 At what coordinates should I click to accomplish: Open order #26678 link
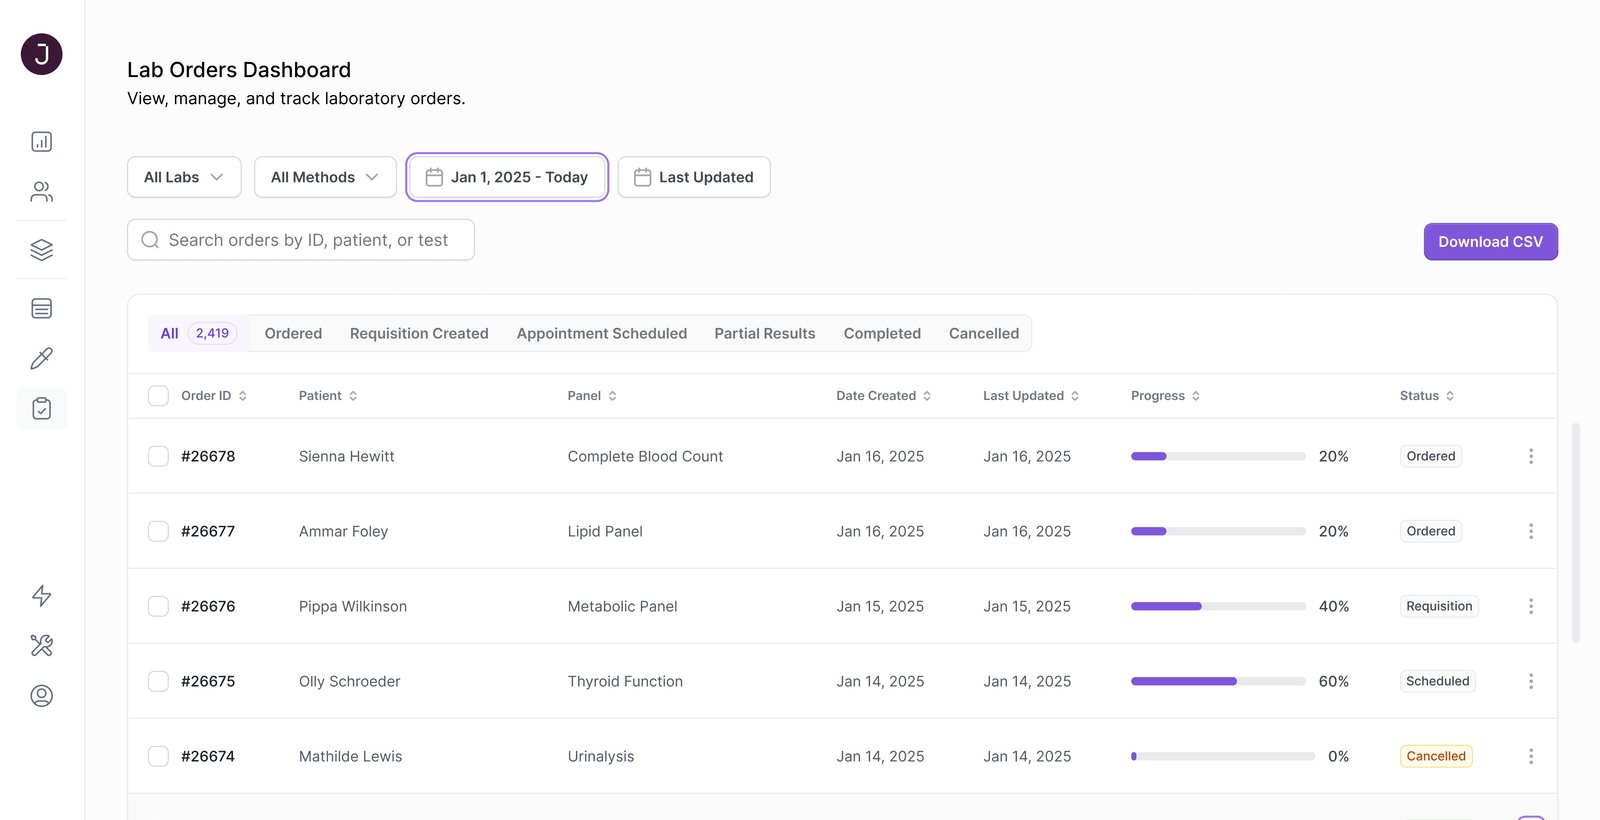[x=208, y=456]
